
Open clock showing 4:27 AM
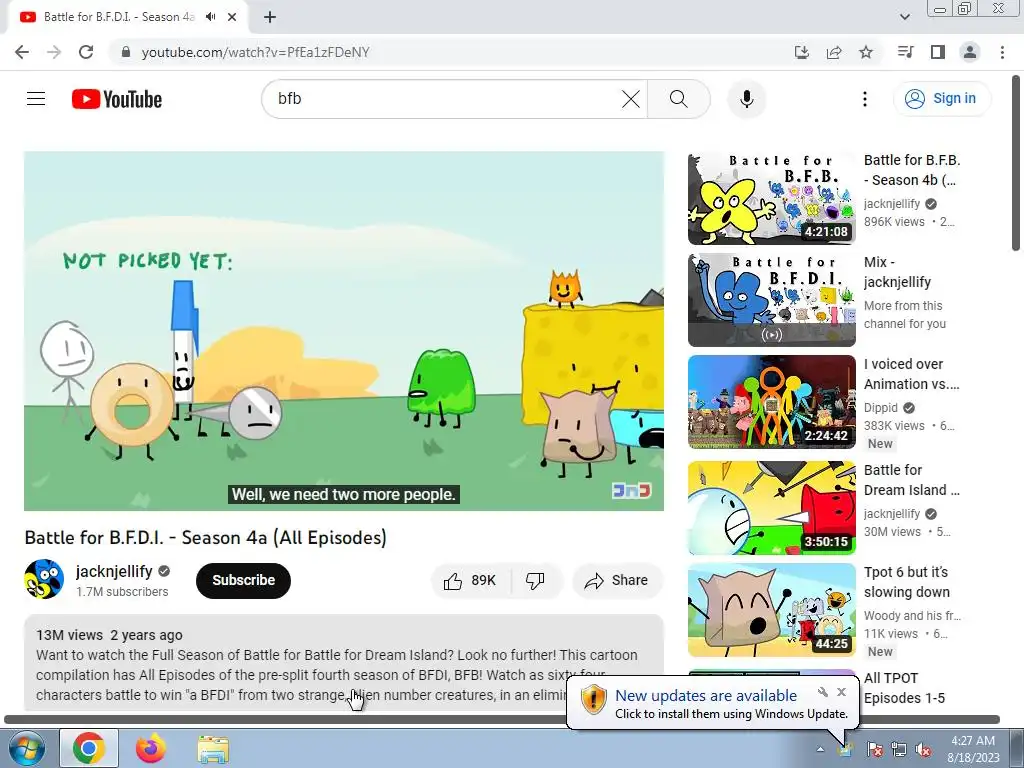(973, 749)
